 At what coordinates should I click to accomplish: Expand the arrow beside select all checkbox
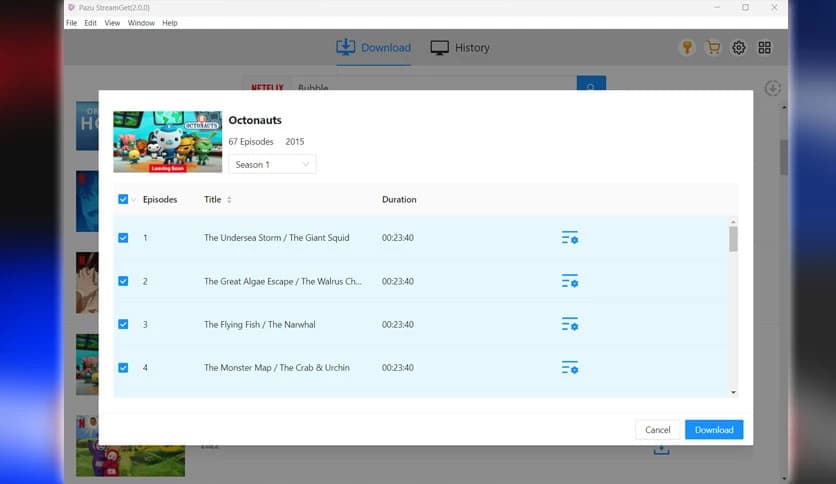(133, 200)
